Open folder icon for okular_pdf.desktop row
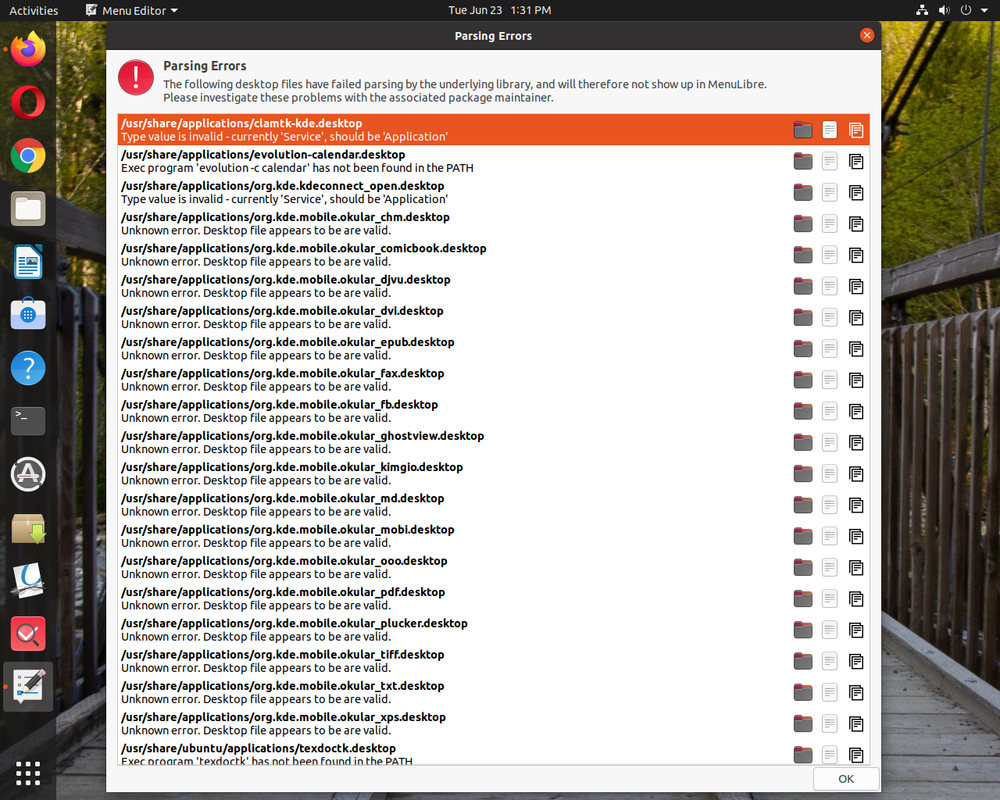 [803, 599]
